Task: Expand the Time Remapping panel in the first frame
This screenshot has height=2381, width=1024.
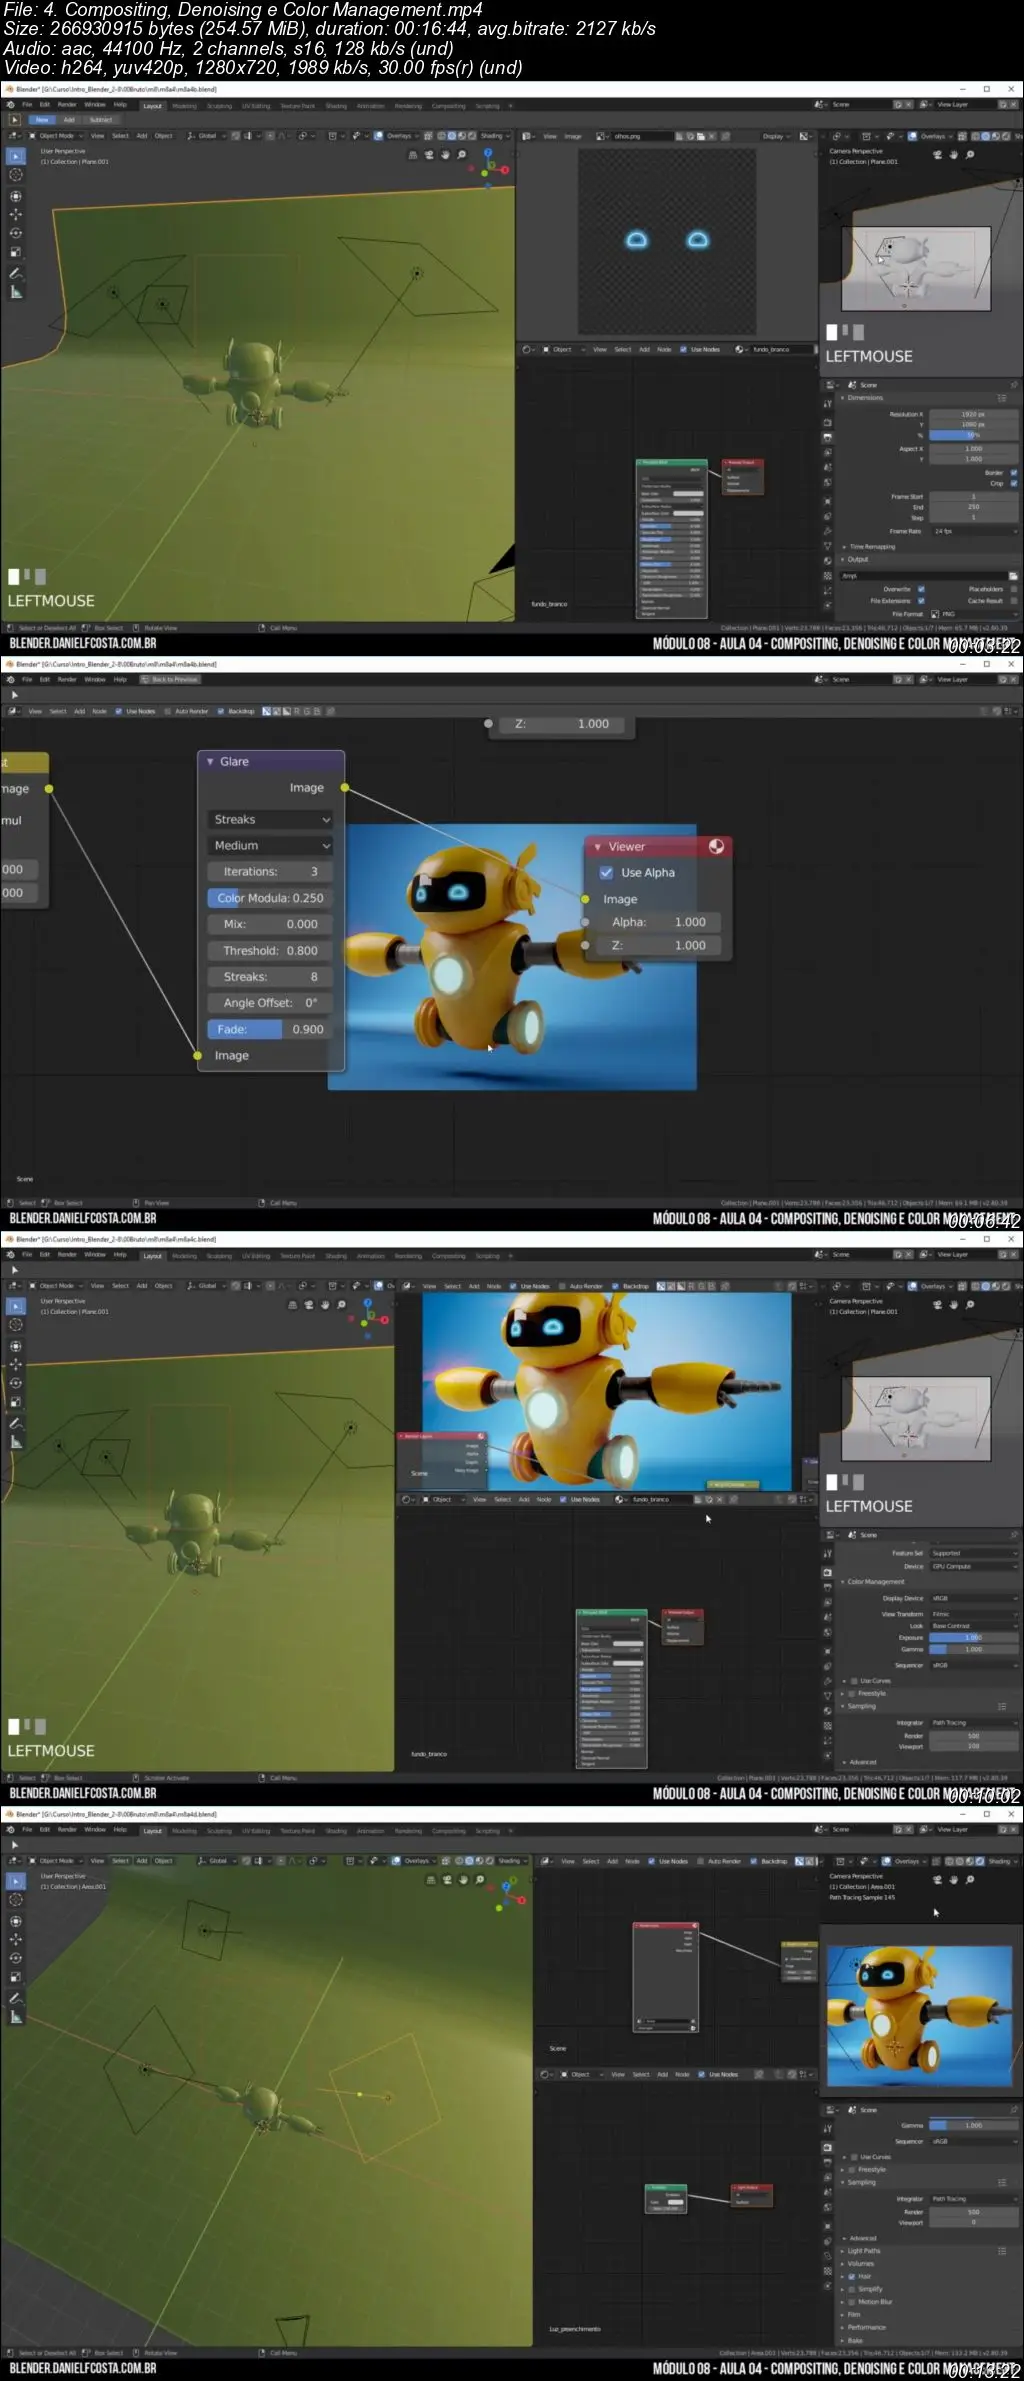Action: click(x=871, y=547)
